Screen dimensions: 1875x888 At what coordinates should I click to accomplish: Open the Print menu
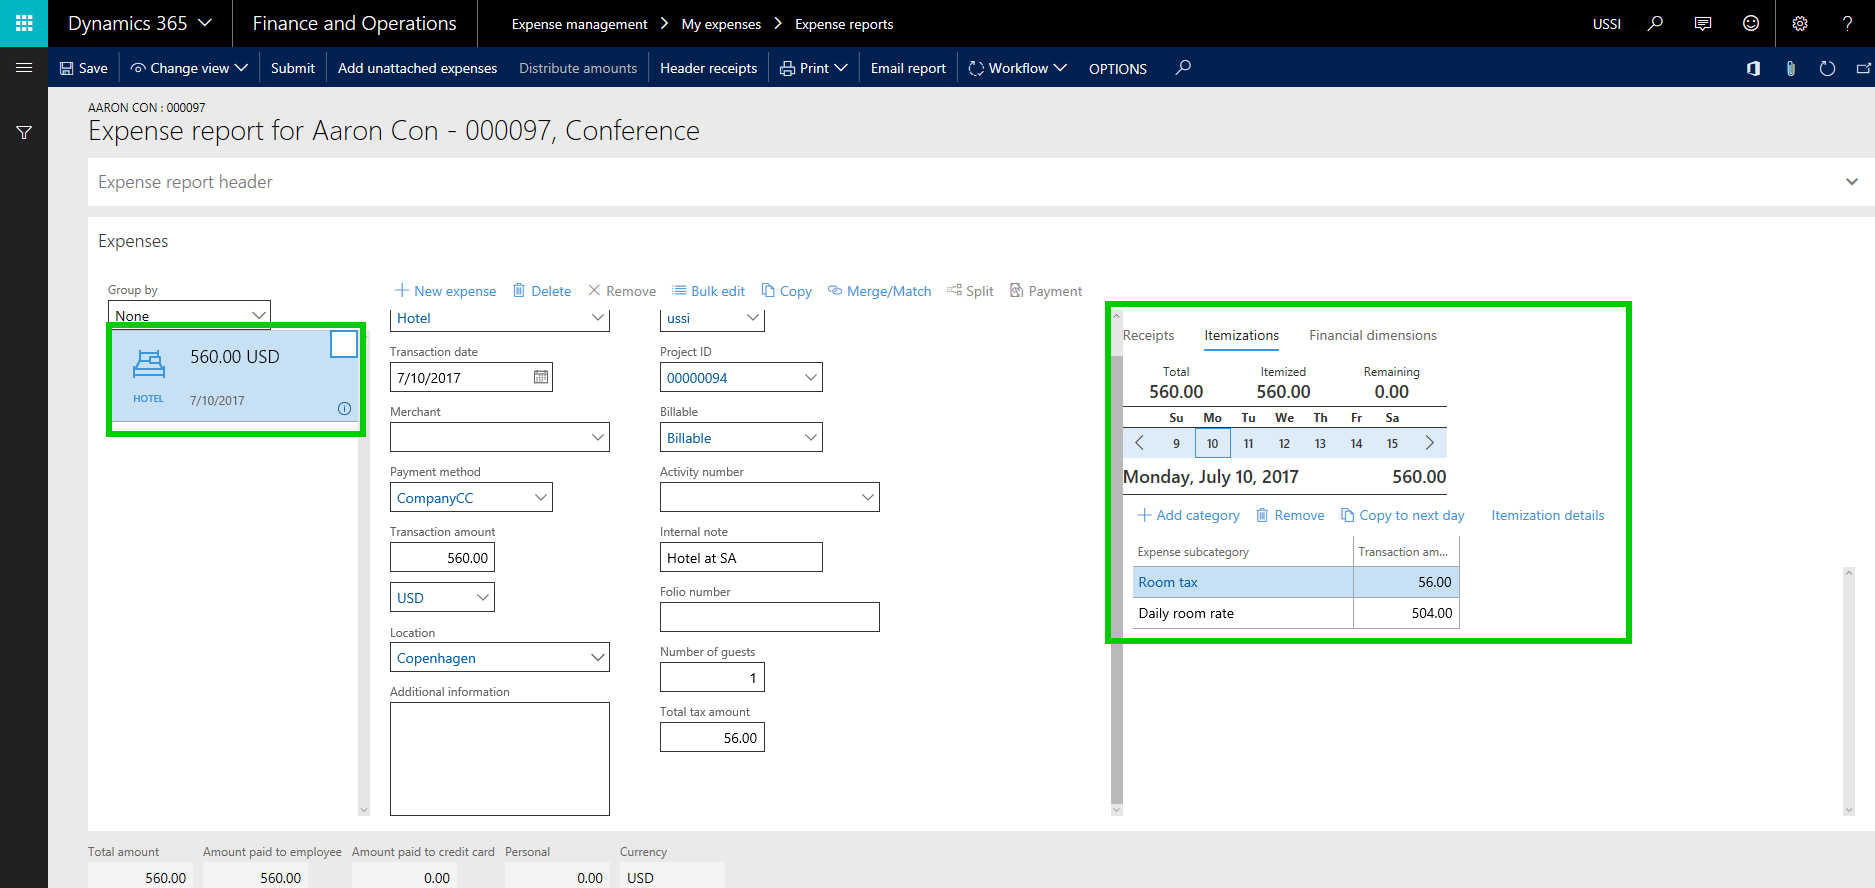[814, 68]
